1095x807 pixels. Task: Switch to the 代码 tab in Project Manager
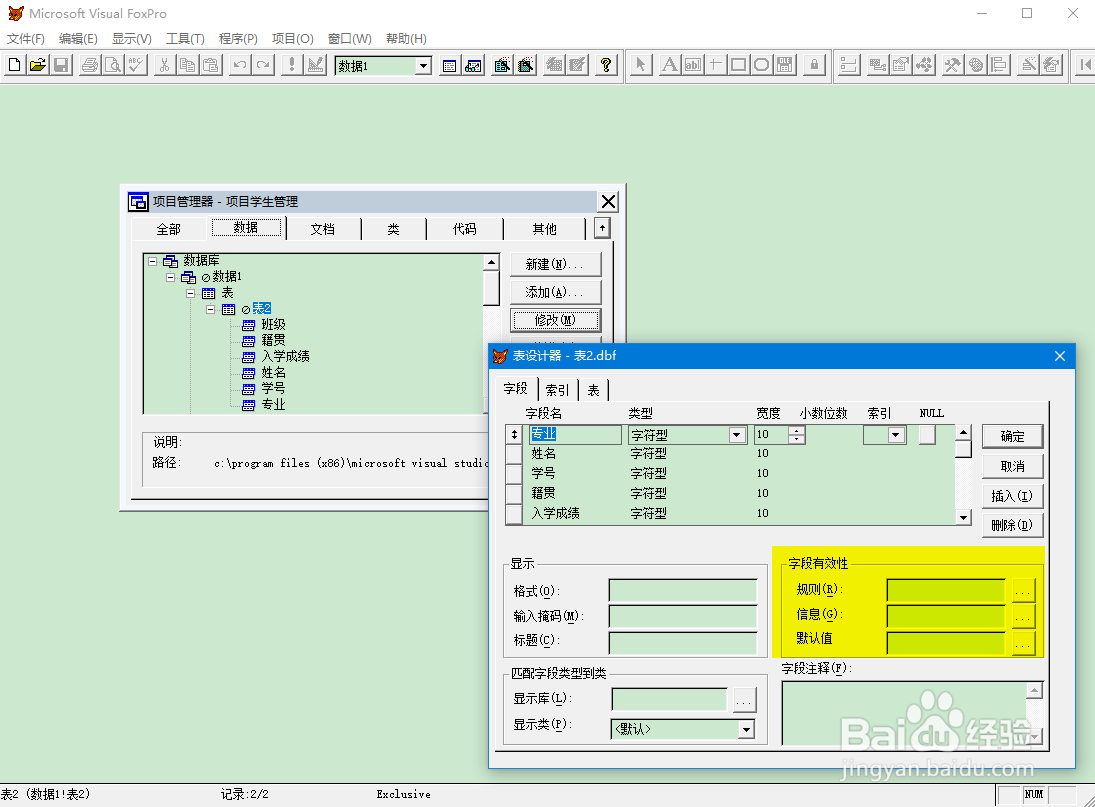click(464, 229)
